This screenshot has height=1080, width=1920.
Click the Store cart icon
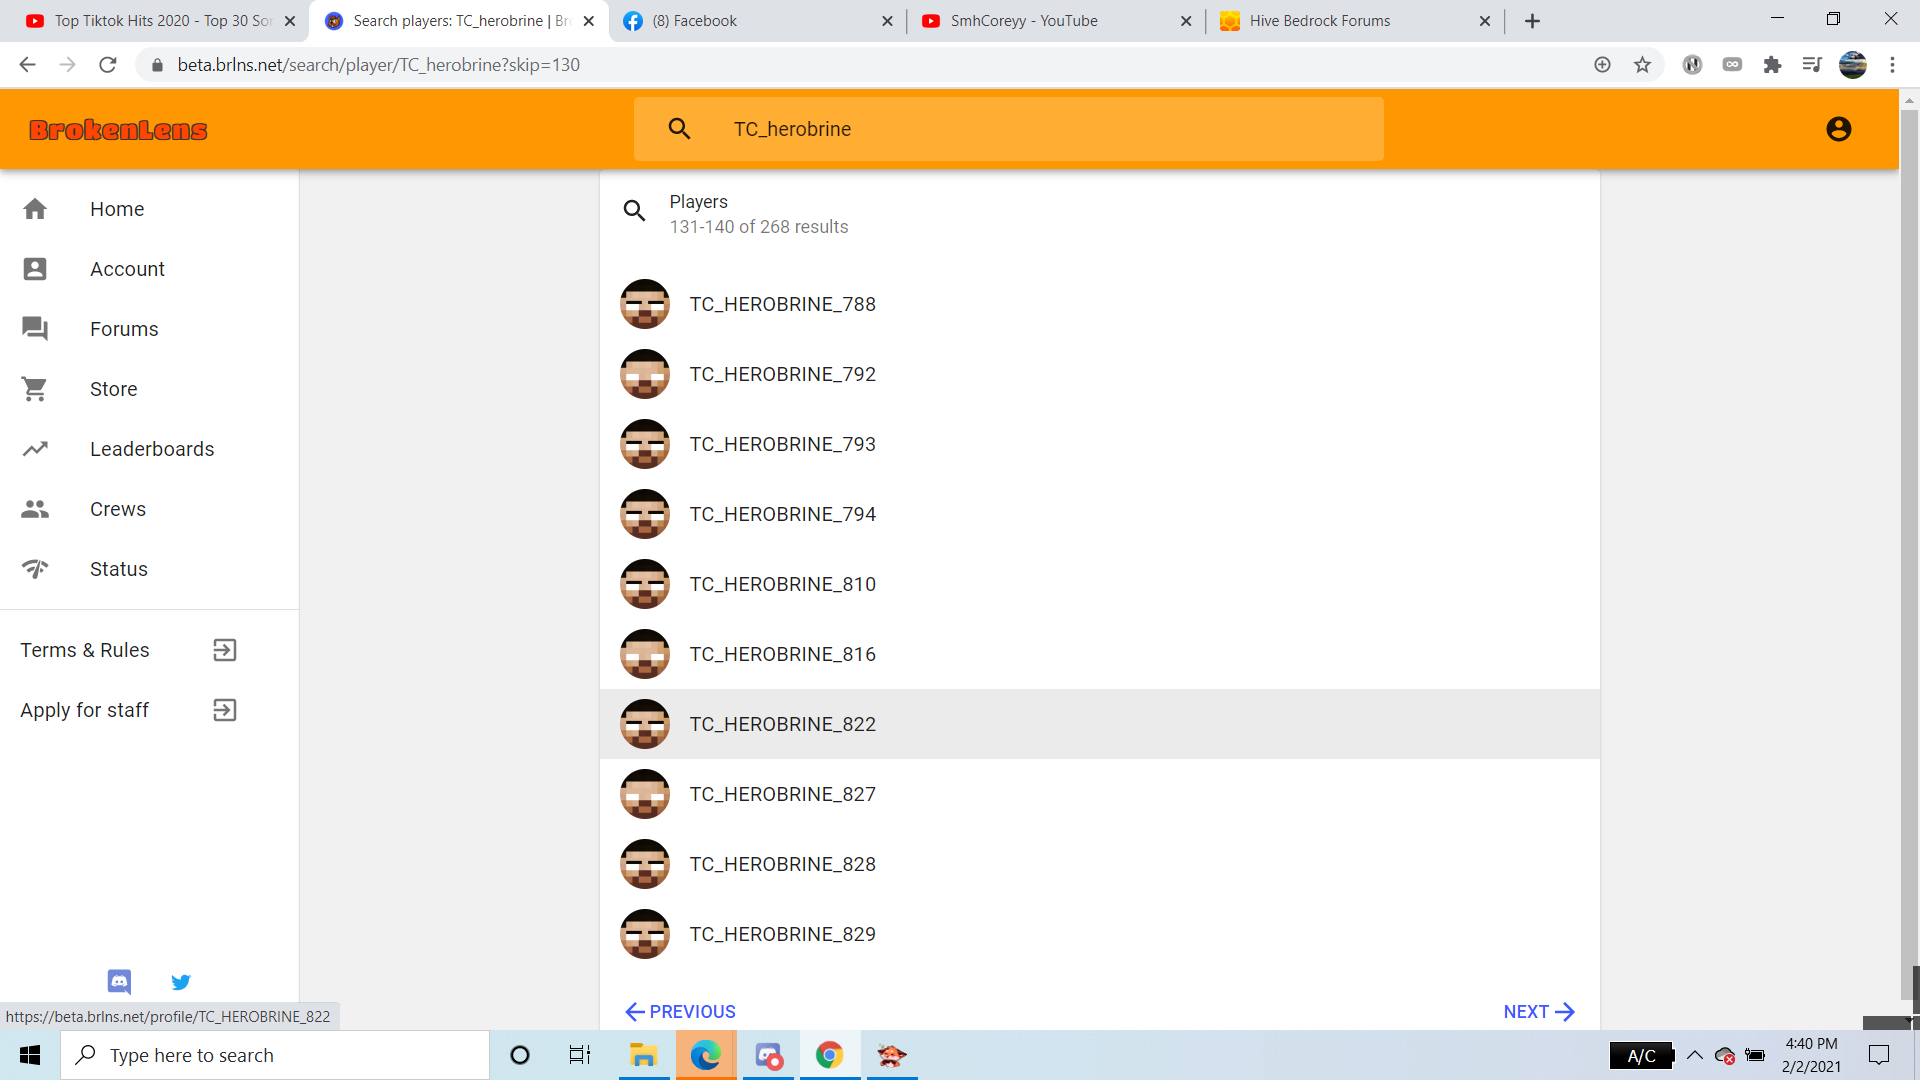click(x=35, y=389)
